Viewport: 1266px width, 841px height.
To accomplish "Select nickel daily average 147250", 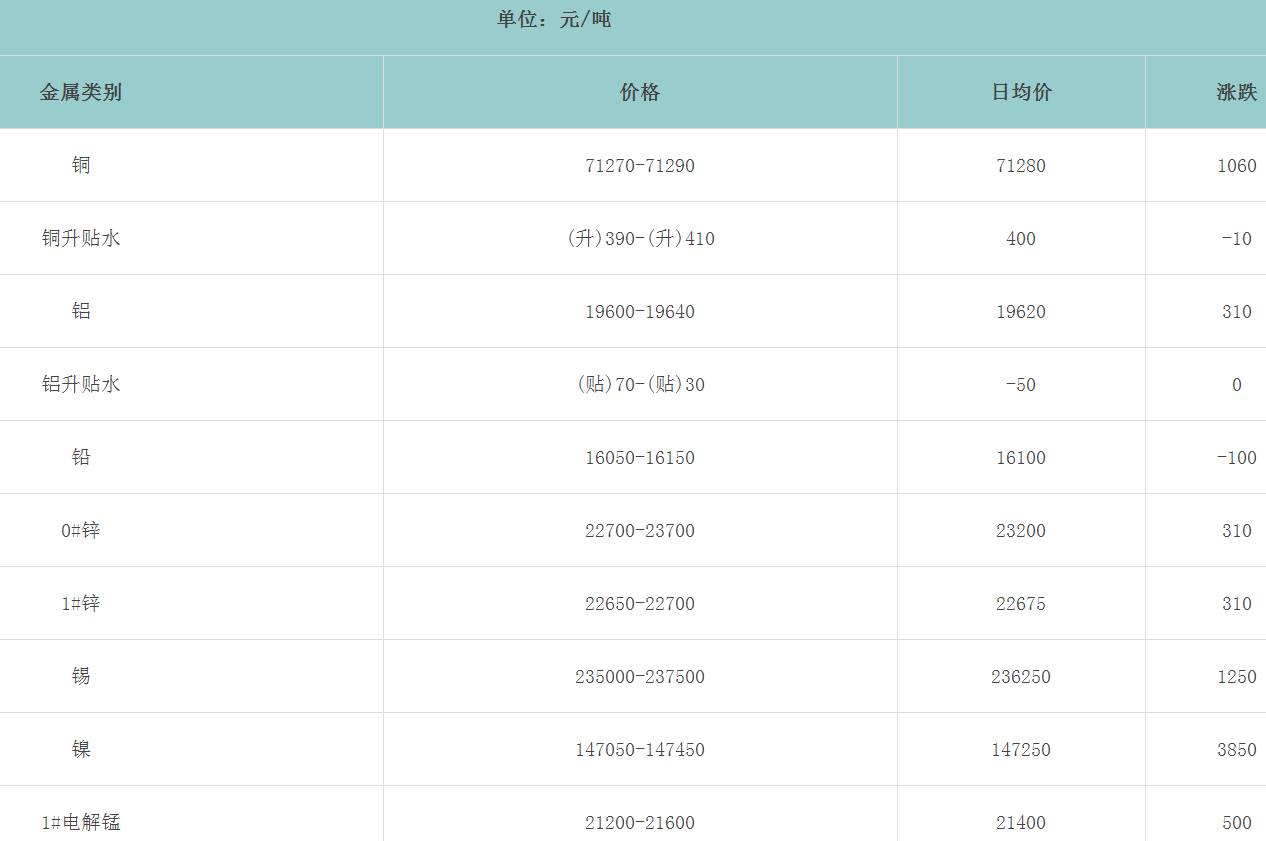I will pos(1021,750).
